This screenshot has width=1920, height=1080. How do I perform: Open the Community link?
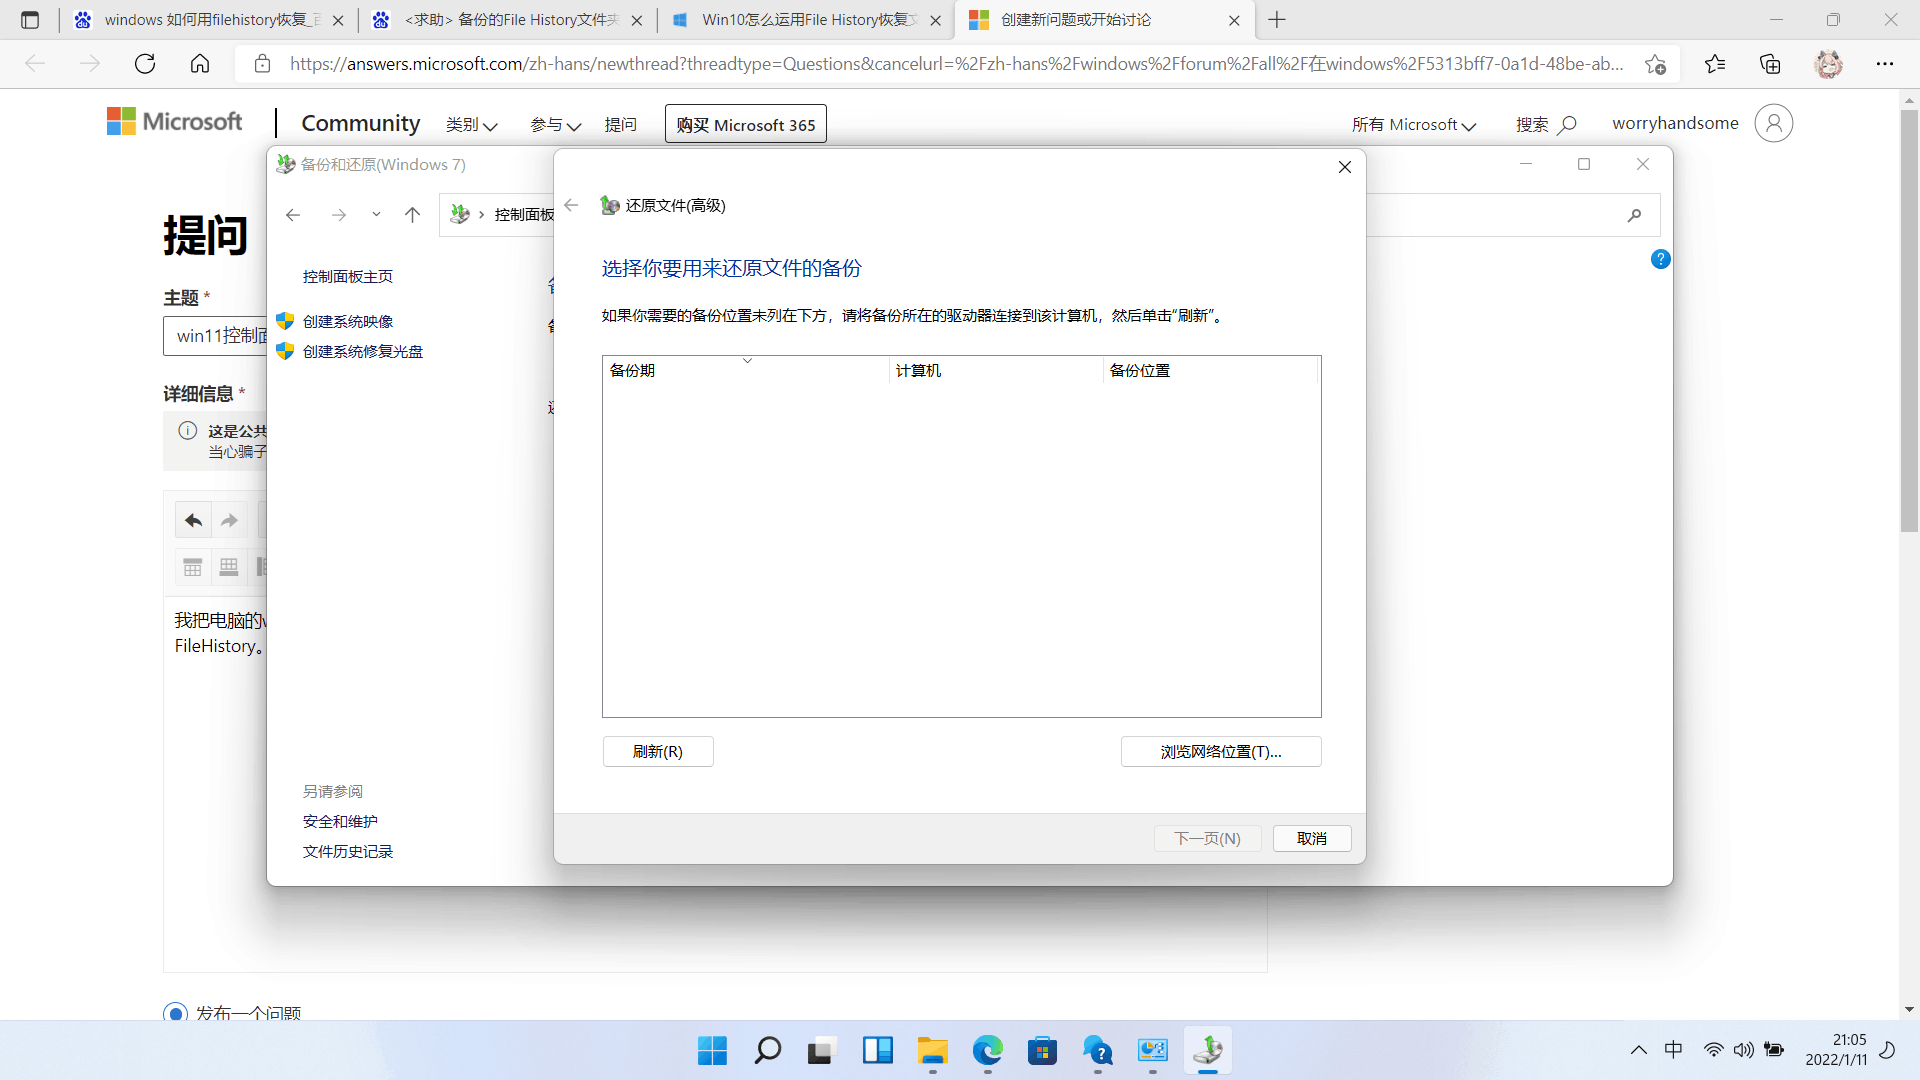pyautogui.click(x=360, y=123)
